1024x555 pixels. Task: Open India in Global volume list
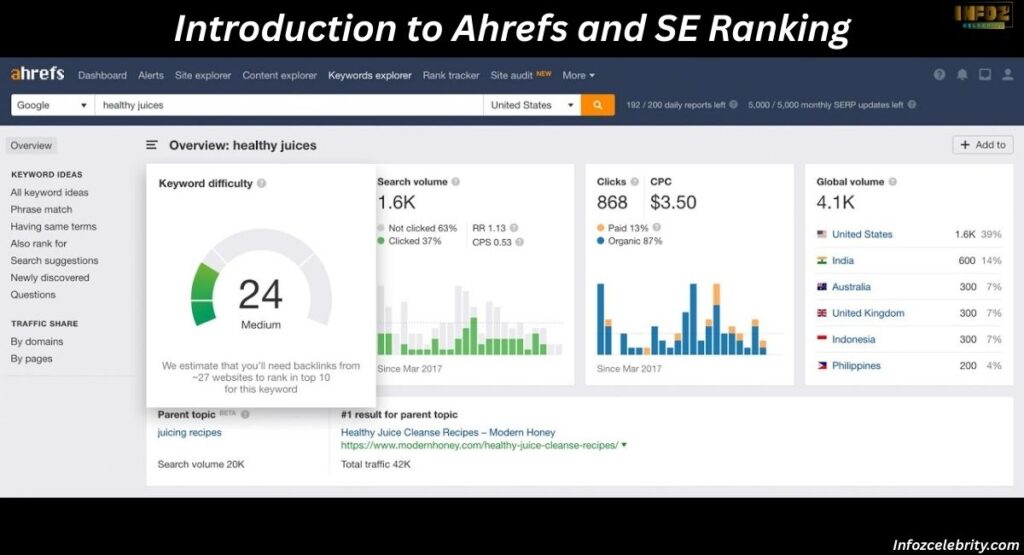click(x=842, y=260)
